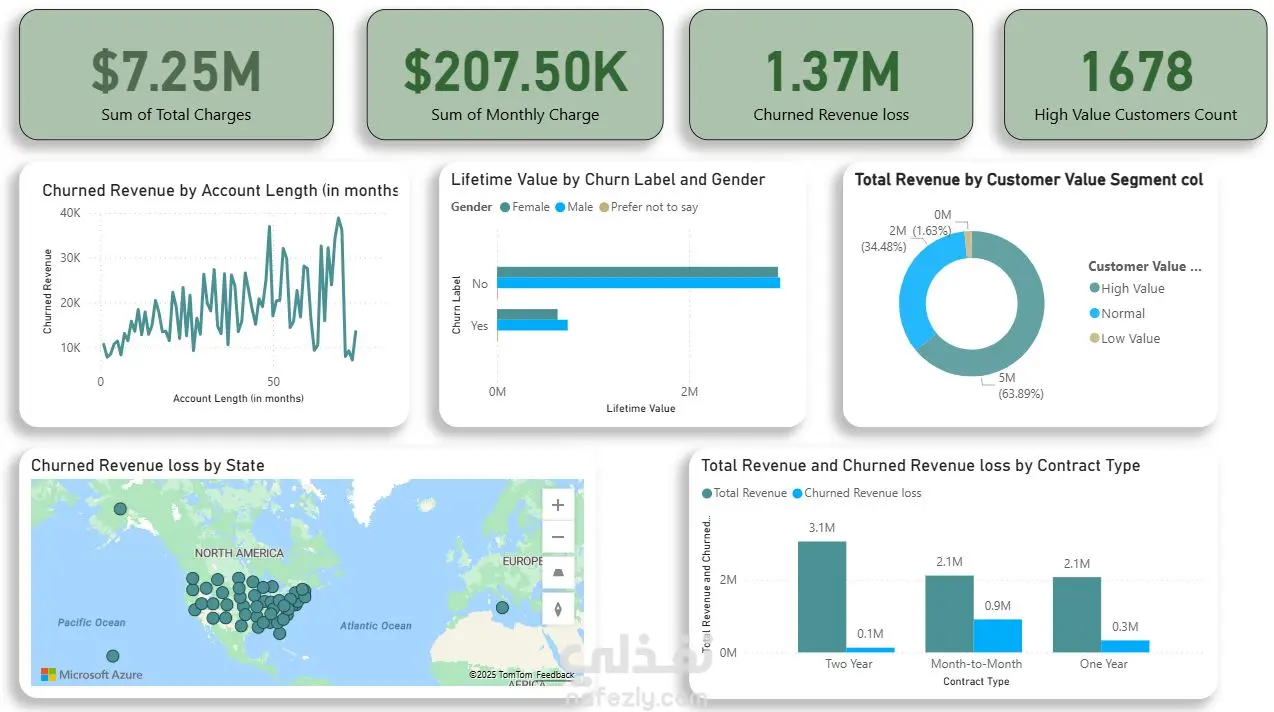This screenshot has height=712, width=1274.
Task: Click the Normal legend entry
Action: pyautogui.click(x=1117, y=313)
